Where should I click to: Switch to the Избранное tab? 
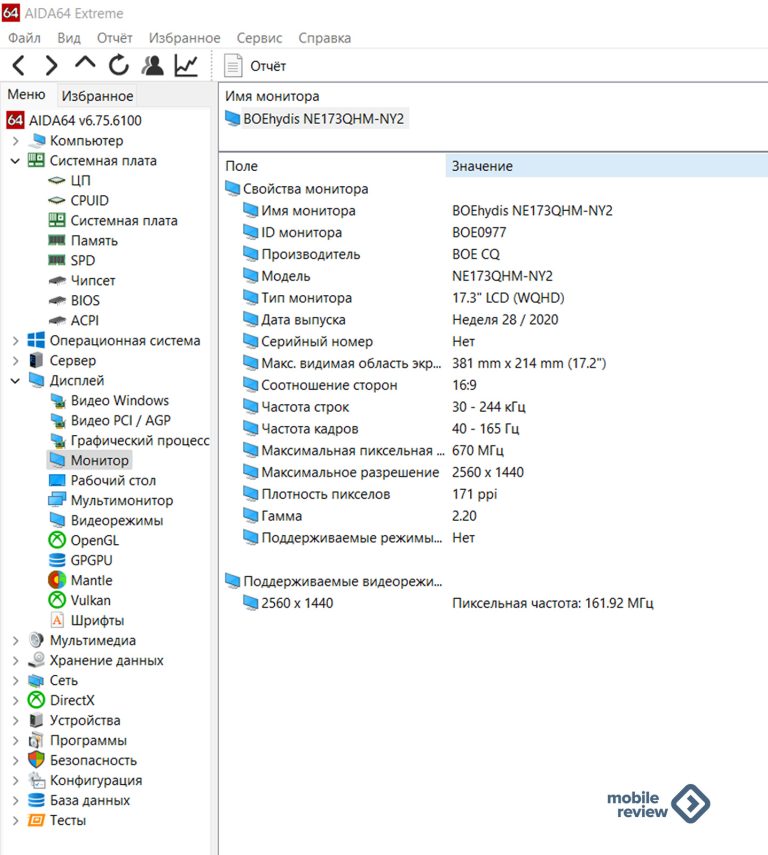click(97, 96)
